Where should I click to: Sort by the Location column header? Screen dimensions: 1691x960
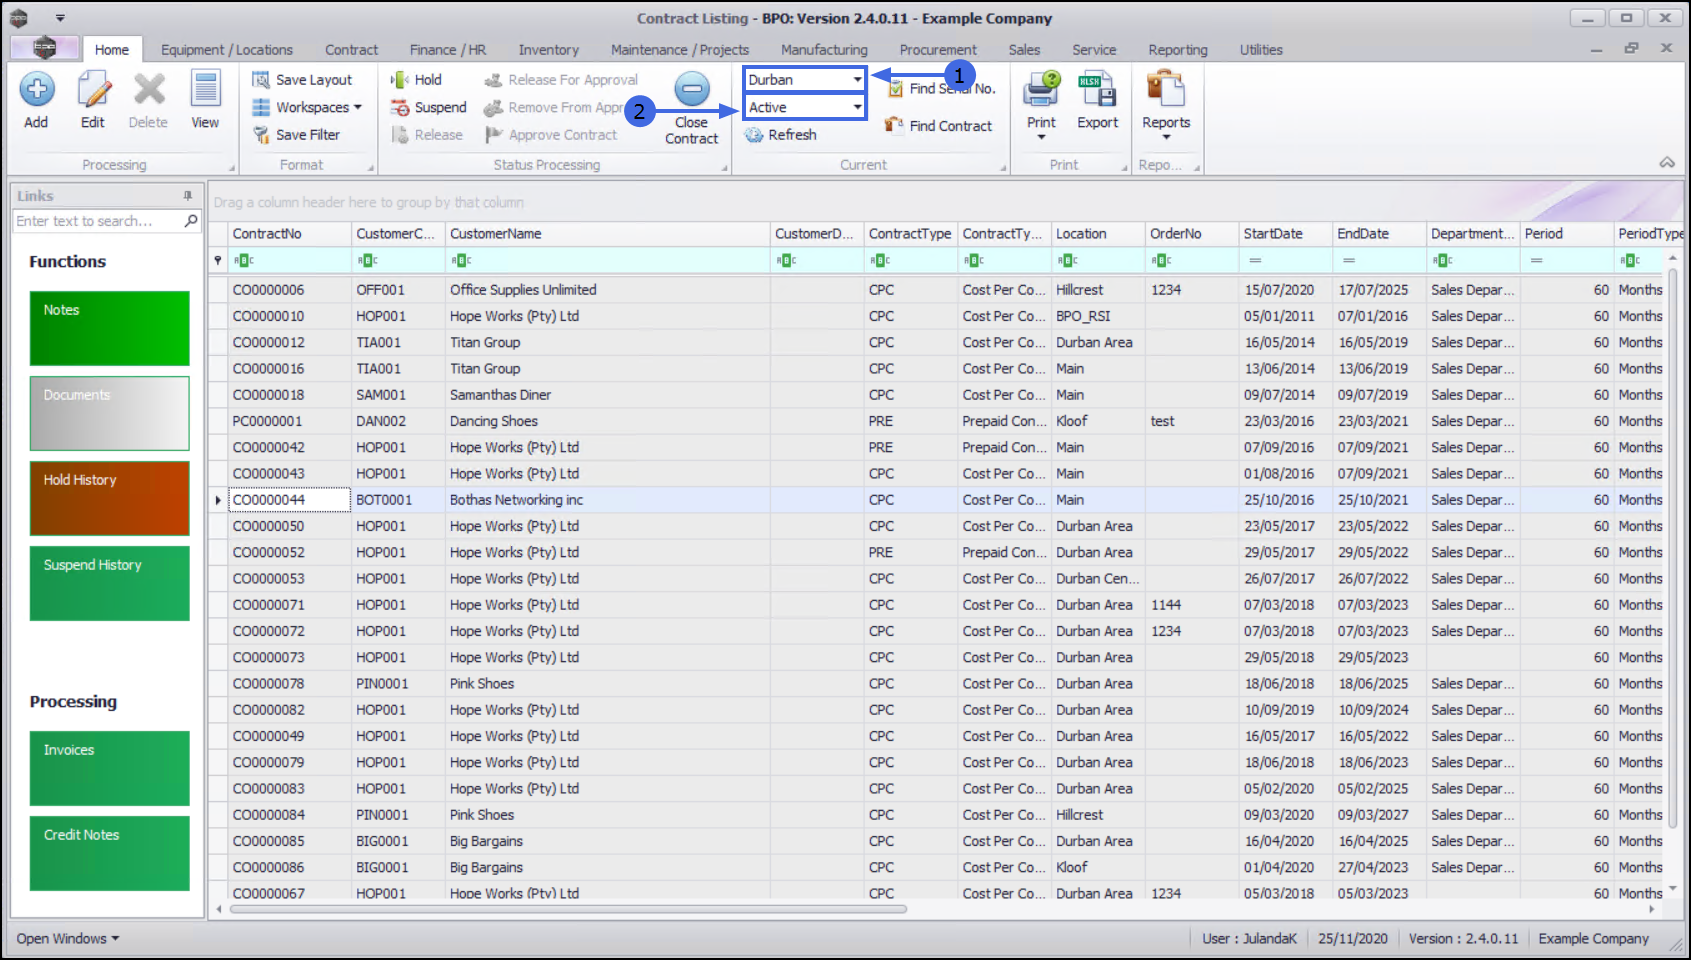click(1098, 234)
